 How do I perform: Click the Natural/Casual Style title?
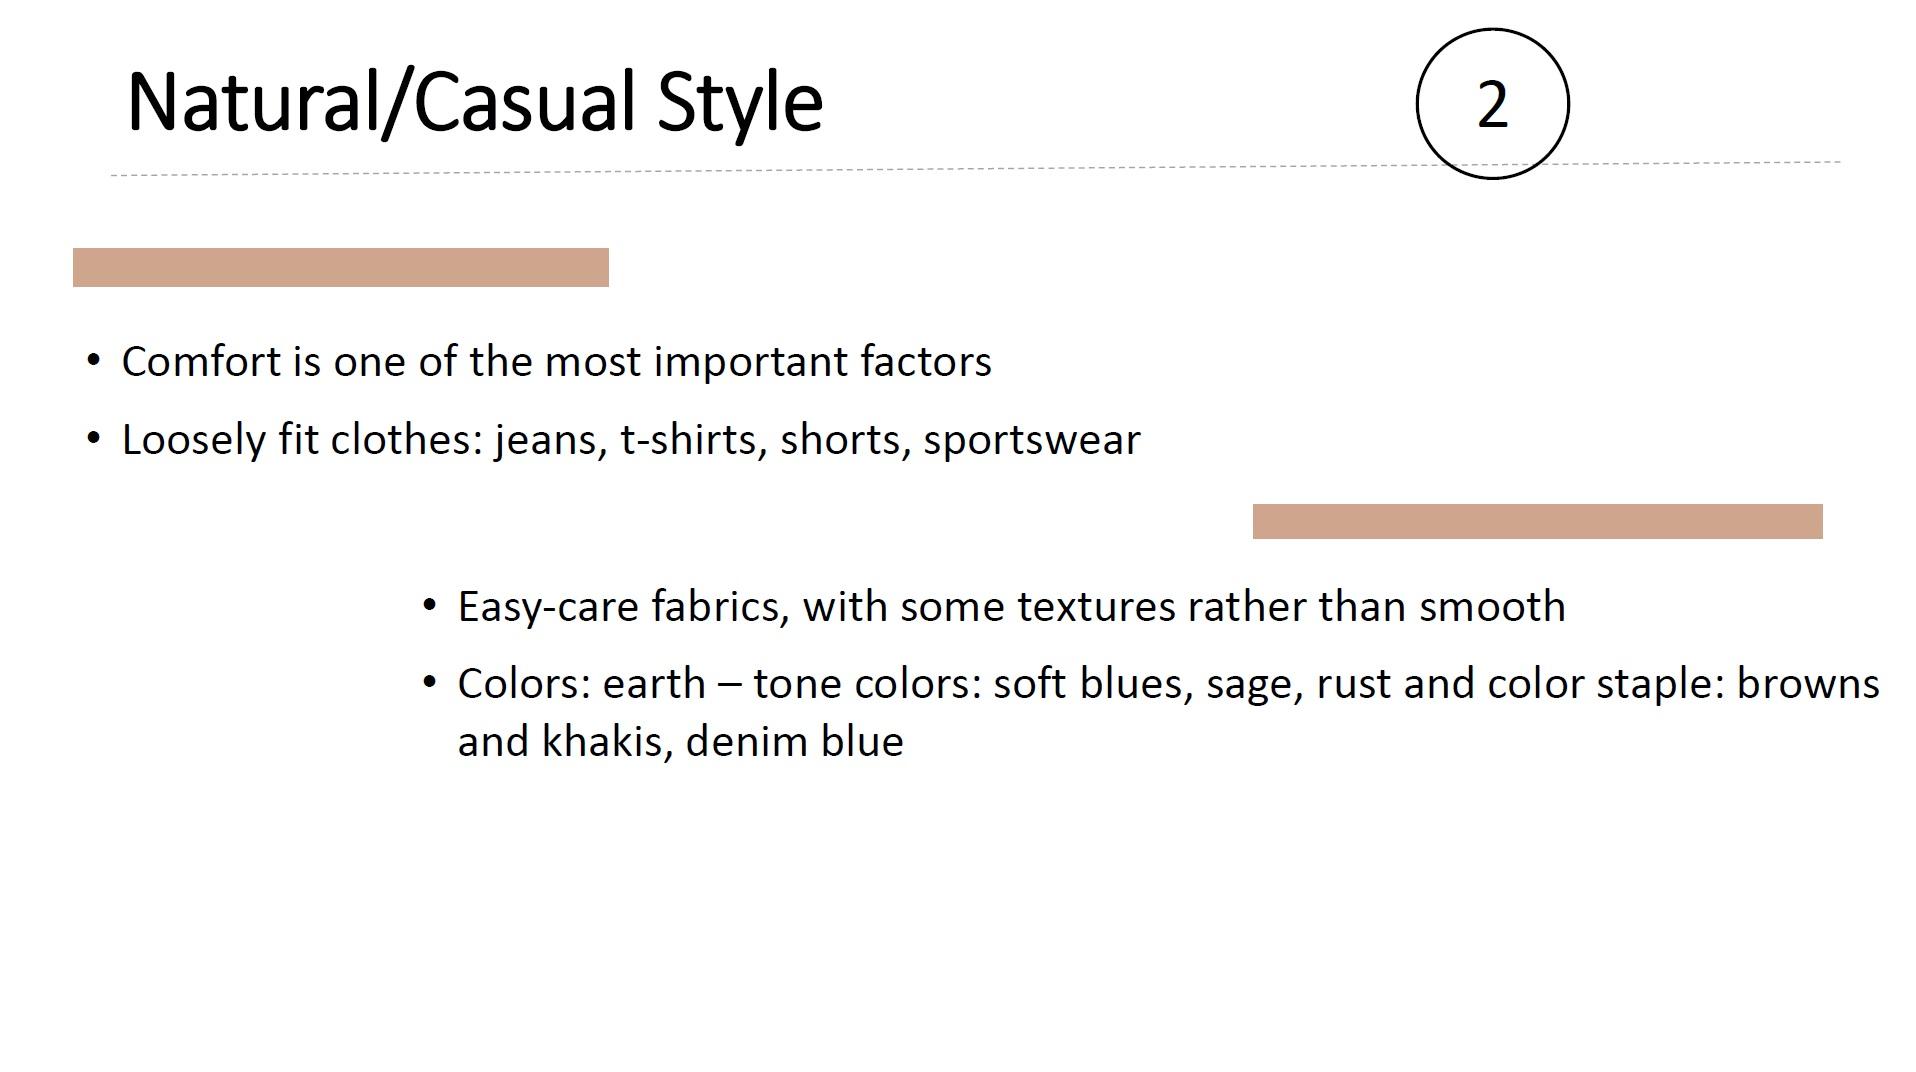475,103
